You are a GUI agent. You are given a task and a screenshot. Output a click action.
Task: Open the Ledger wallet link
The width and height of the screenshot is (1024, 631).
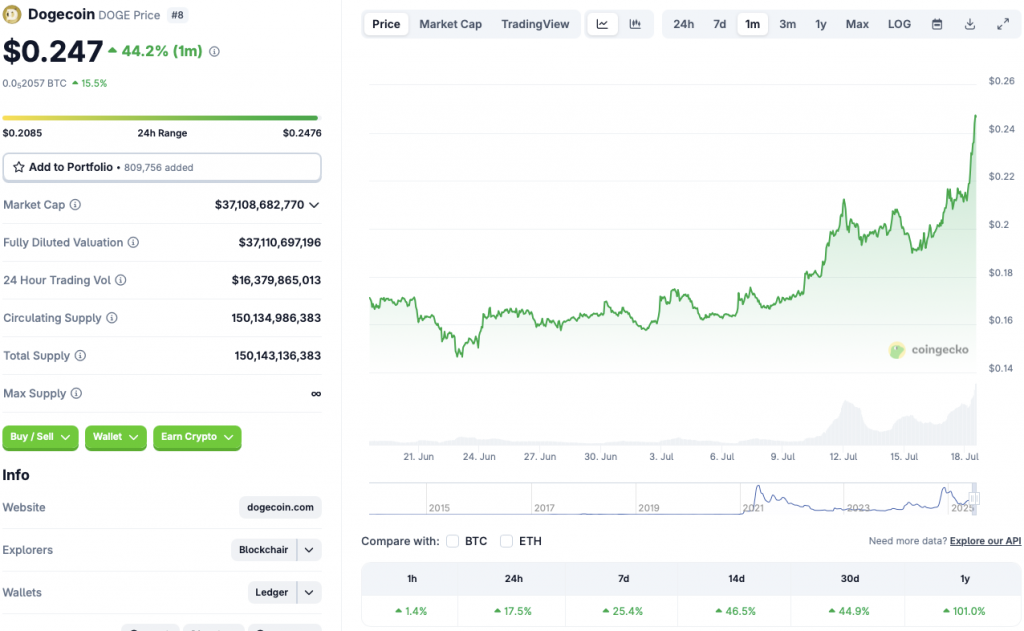(x=272, y=592)
